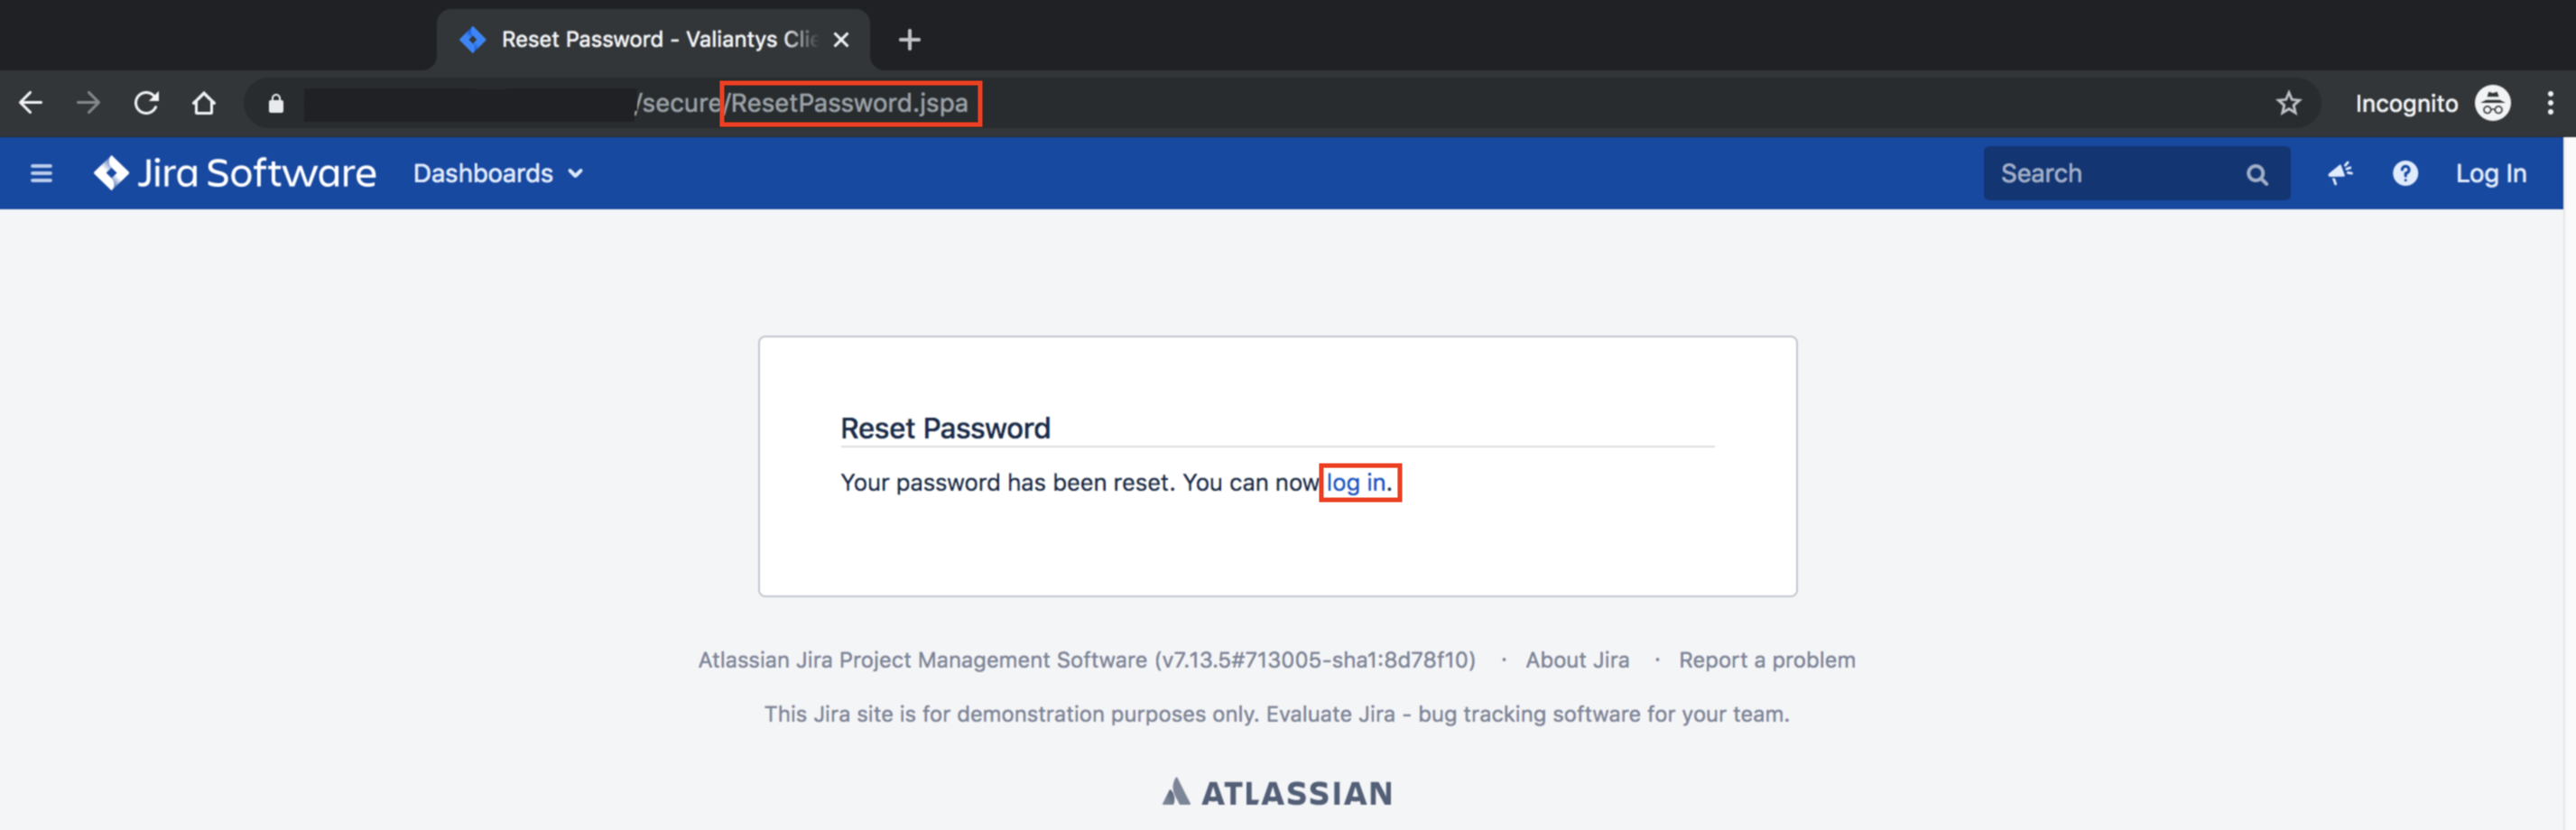The width and height of the screenshot is (2576, 830).
Task: Go to browser home page
Action: pos(204,103)
